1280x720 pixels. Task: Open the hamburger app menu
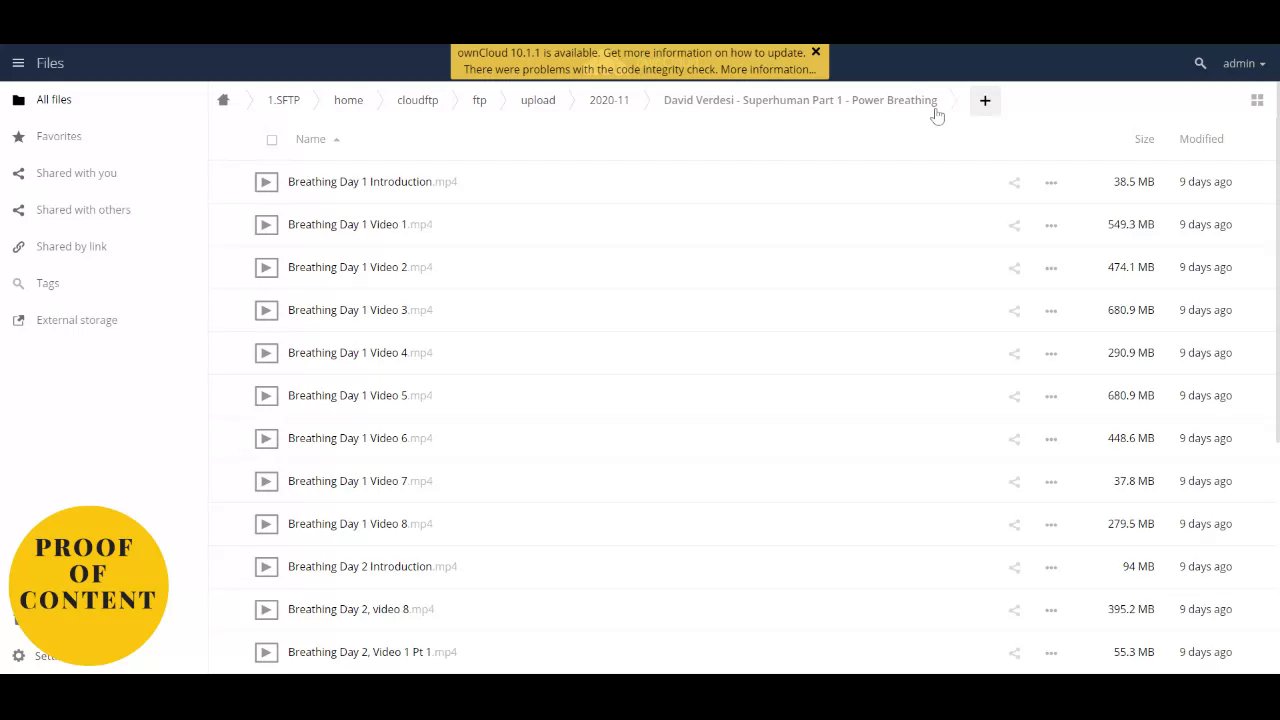pos(18,63)
